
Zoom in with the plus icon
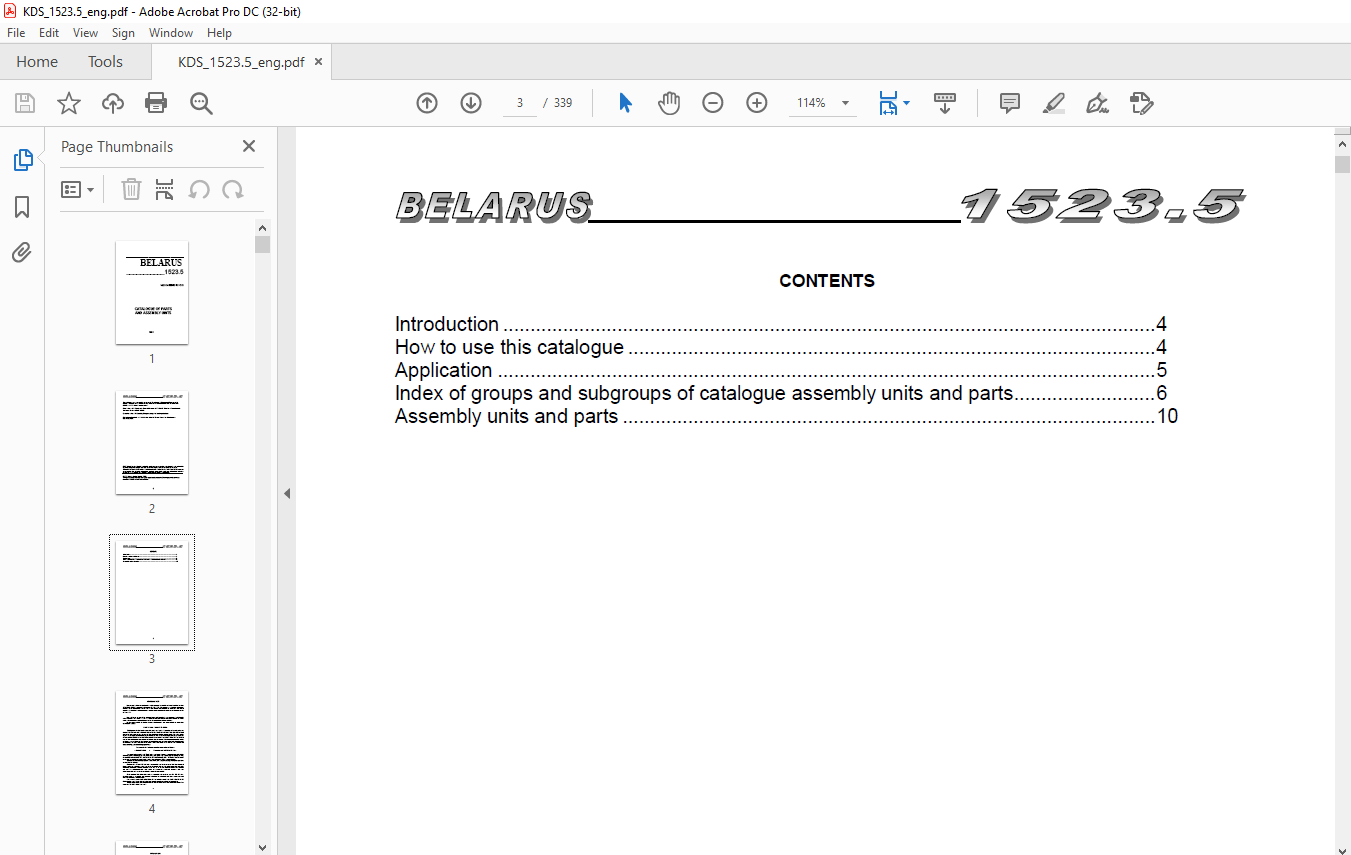point(757,103)
